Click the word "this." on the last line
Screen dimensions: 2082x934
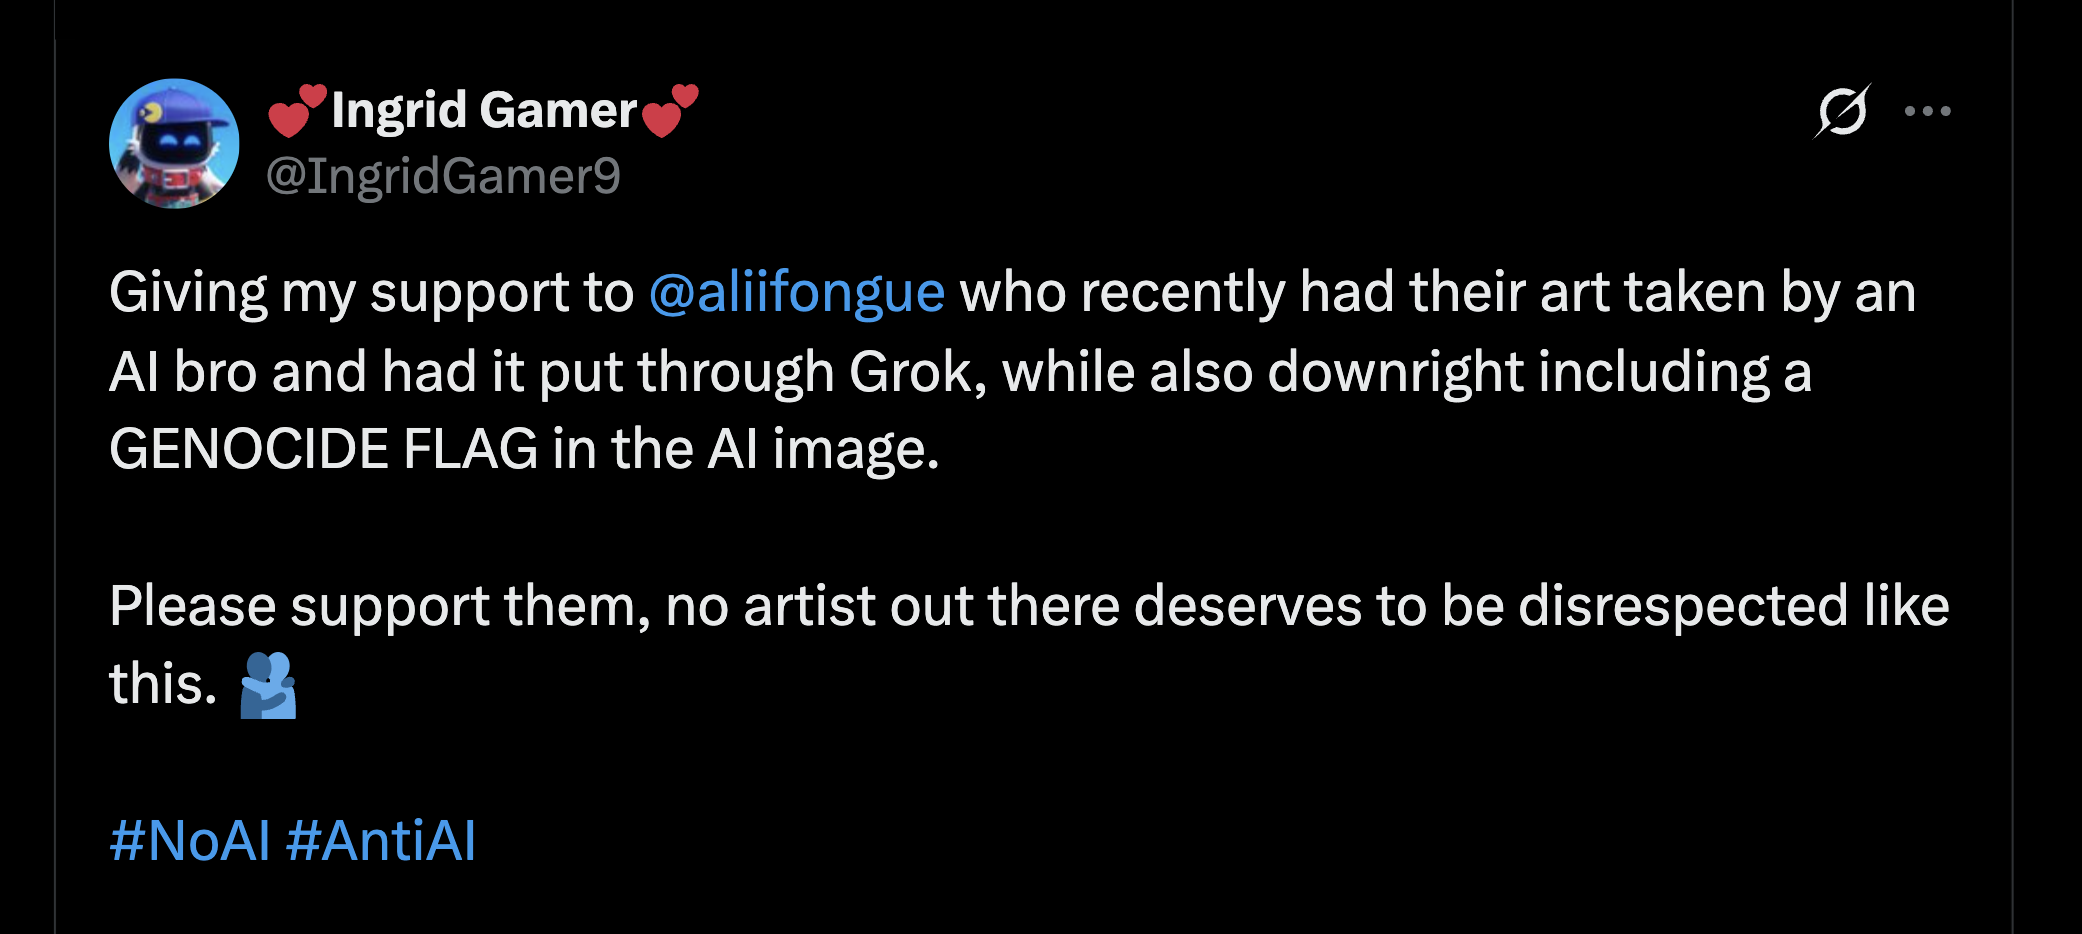(162, 685)
